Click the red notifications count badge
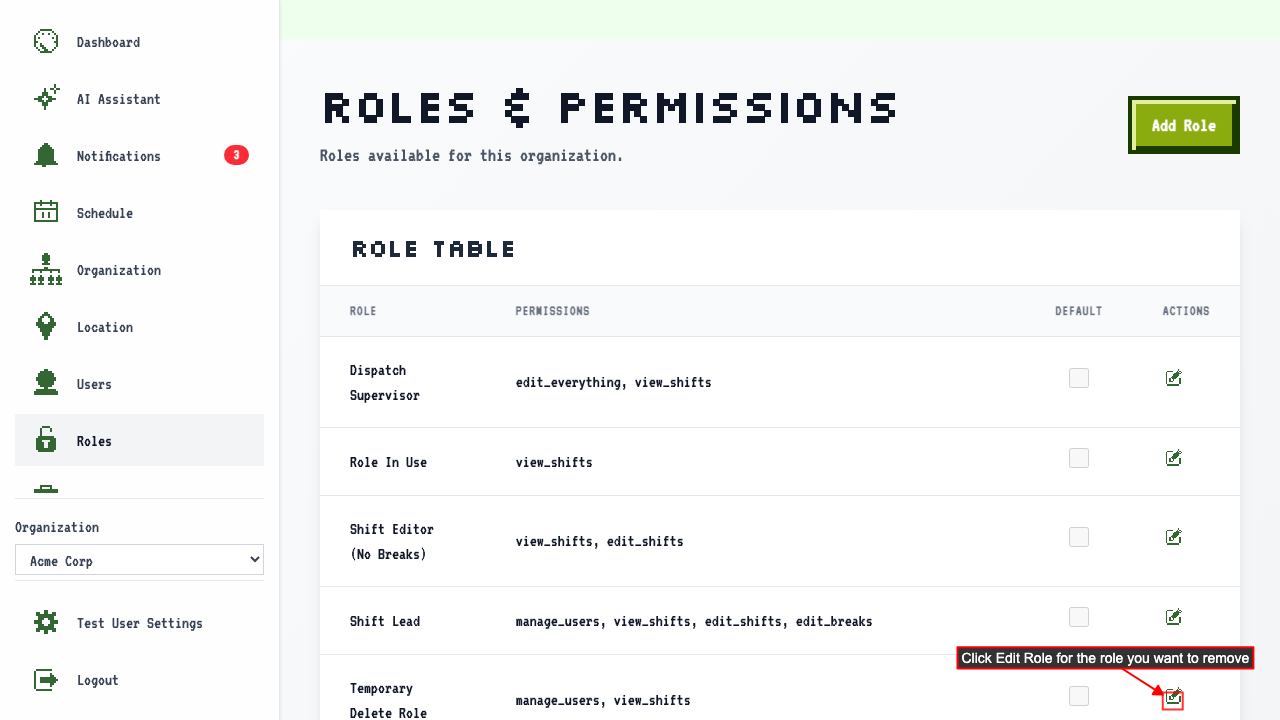The image size is (1280, 720). point(236,155)
